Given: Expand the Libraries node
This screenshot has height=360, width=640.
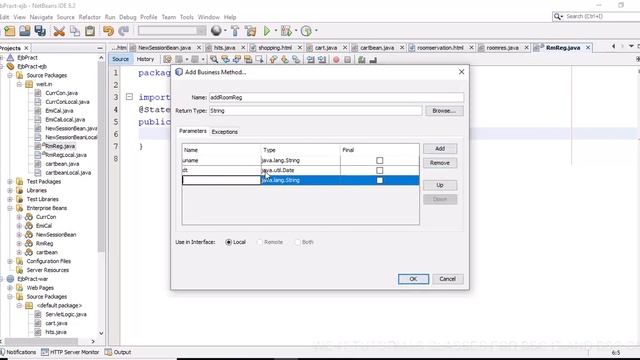Looking at the screenshot, I should coord(10,190).
